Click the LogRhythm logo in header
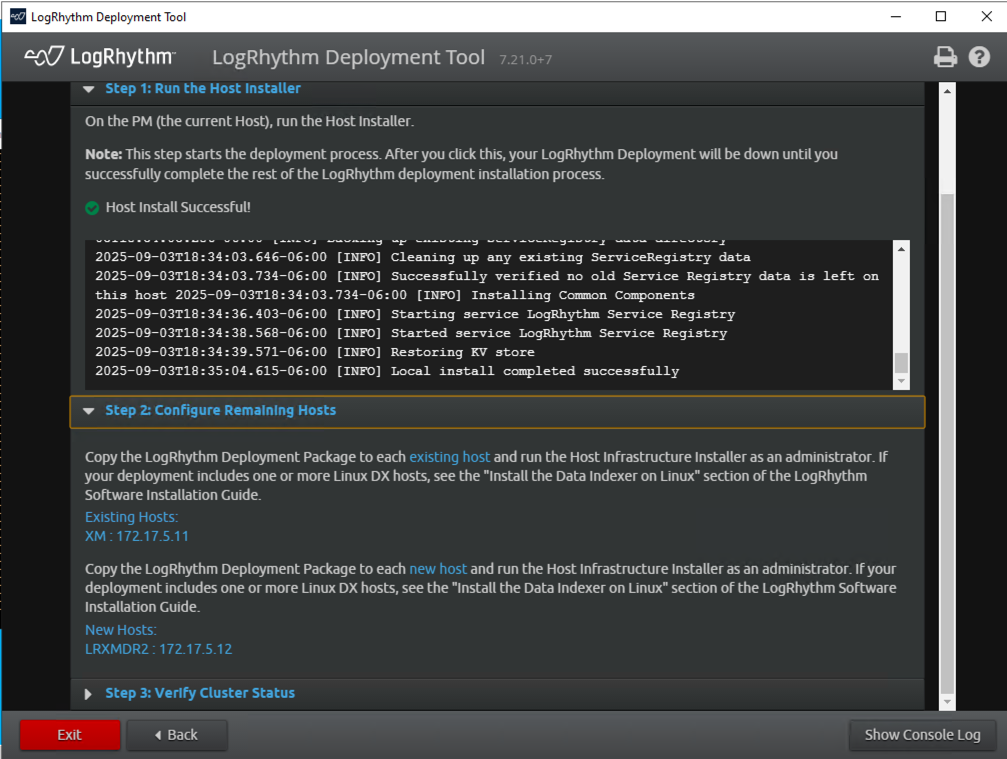1007x759 pixels. tap(99, 57)
